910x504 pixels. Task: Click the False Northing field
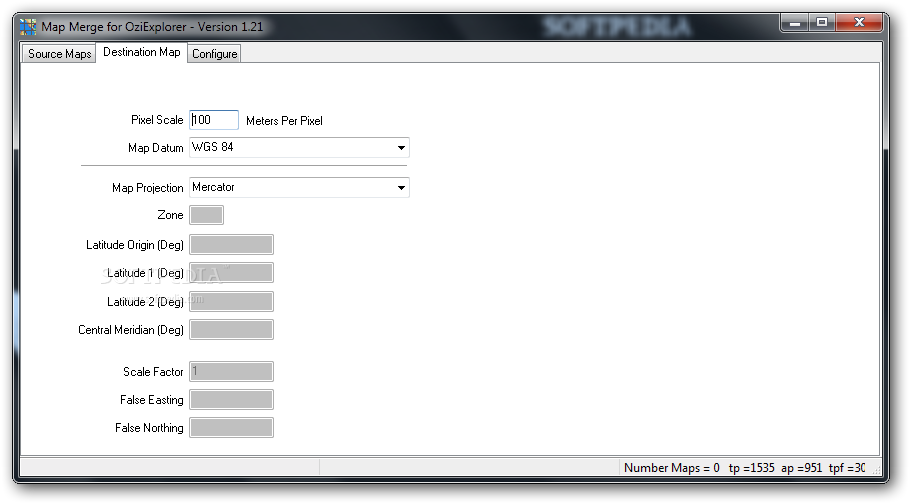tap(232, 427)
